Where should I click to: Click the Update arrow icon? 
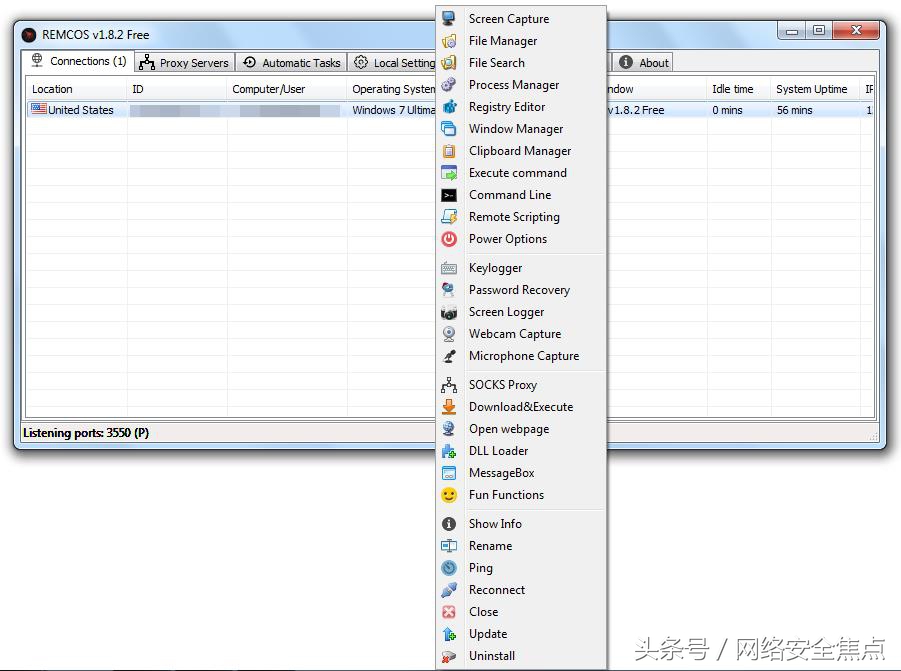coord(449,634)
